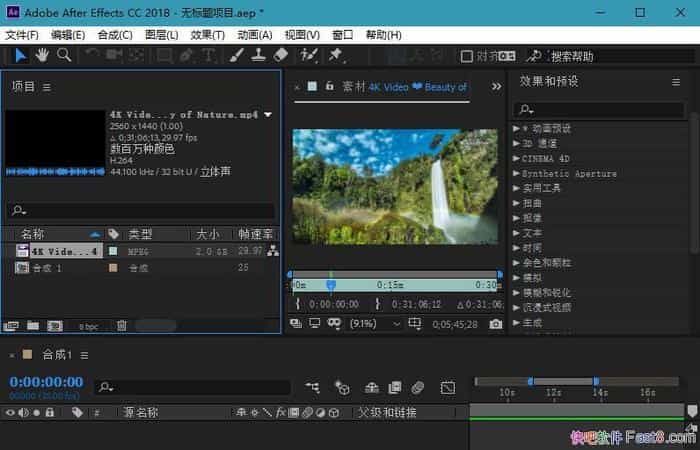Screen dimensions: 700x450
Task: Select the Pen tool
Action: [186, 55]
